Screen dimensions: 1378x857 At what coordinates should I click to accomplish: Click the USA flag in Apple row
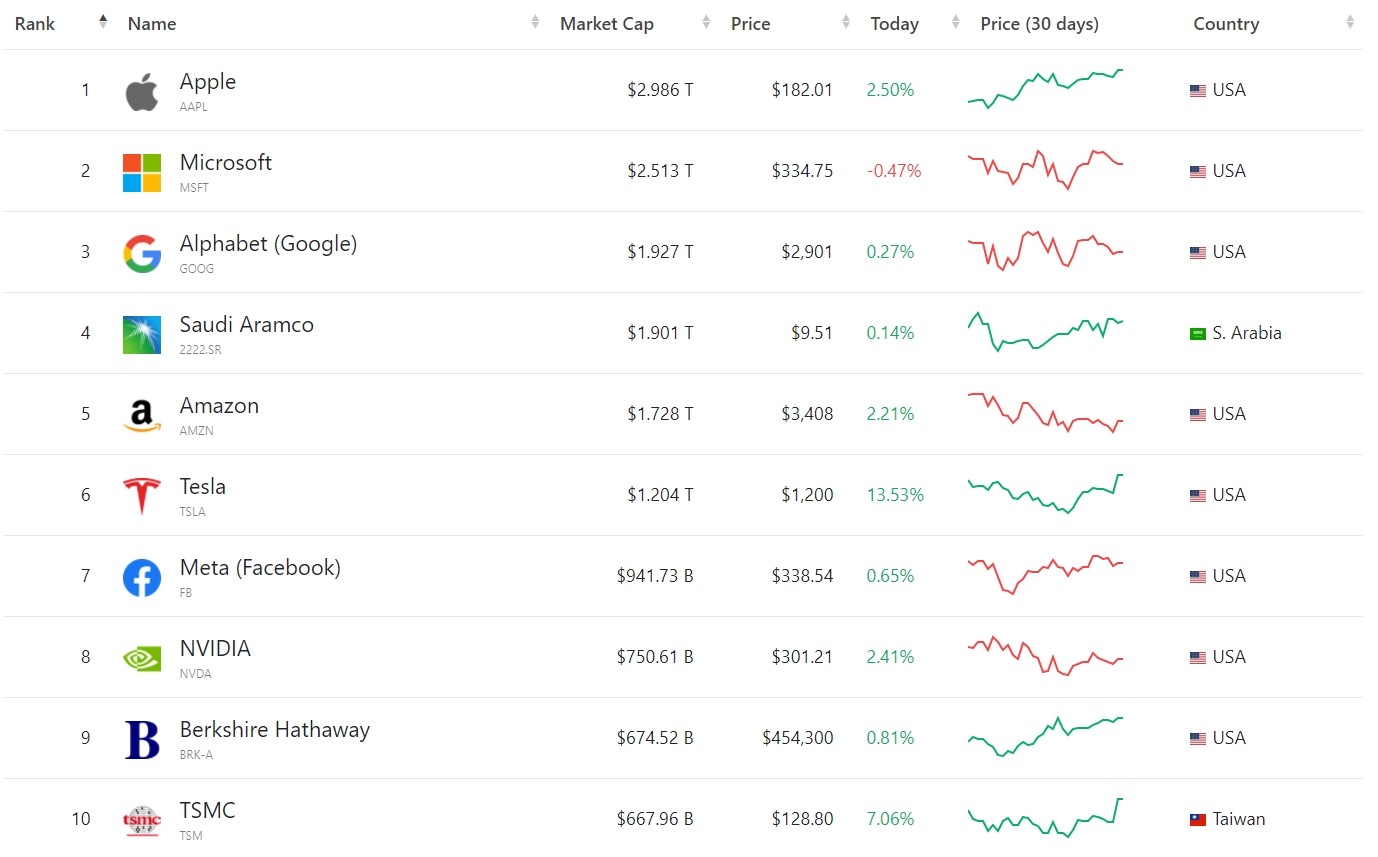[x=1198, y=91]
